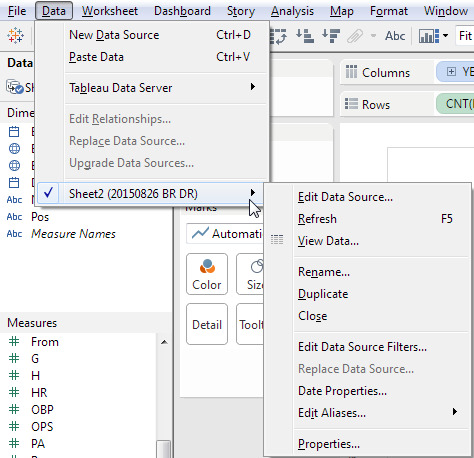Expand the Sheet2 data source submenu arrow
Image resolution: width=474 pixels, height=458 pixels.
pyautogui.click(x=253, y=193)
